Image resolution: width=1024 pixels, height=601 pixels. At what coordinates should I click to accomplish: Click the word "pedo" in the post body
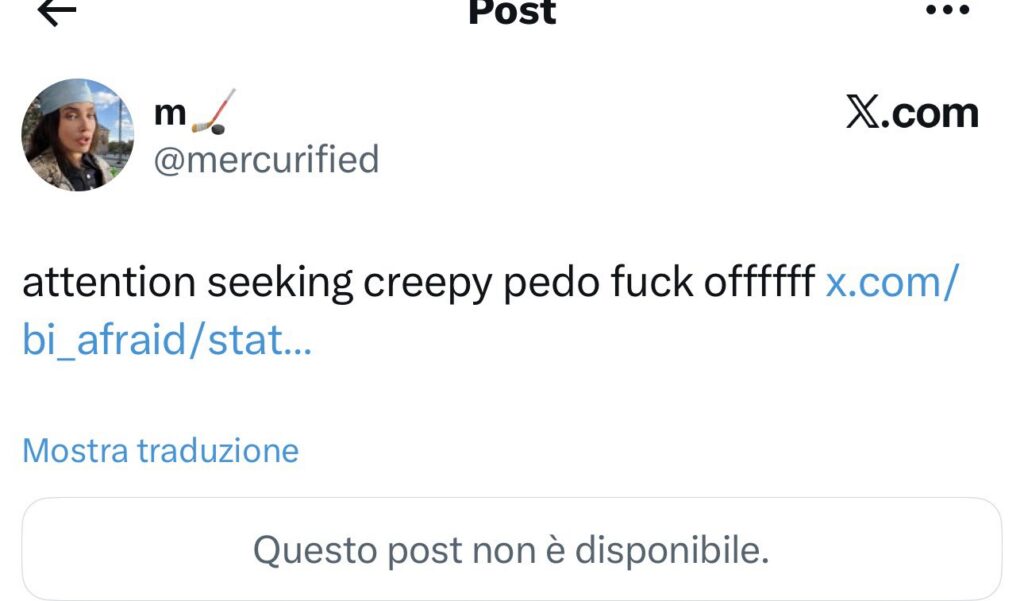551,284
